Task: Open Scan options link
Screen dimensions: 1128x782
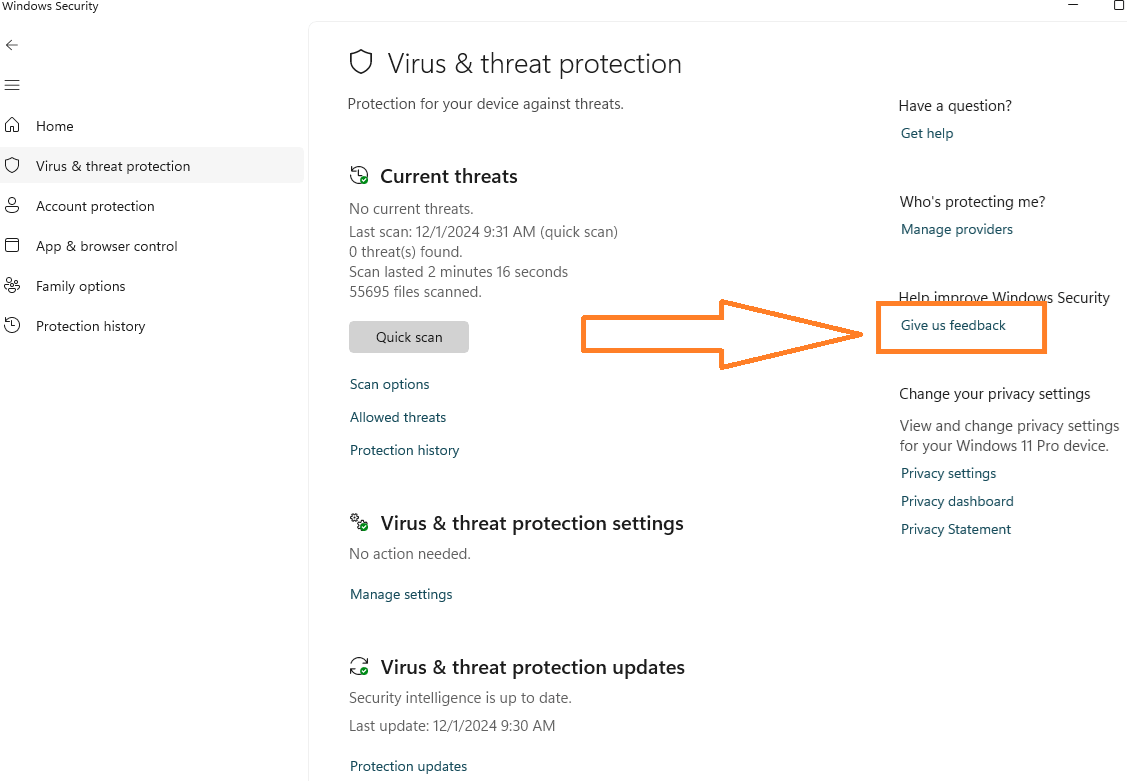Action: click(390, 384)
